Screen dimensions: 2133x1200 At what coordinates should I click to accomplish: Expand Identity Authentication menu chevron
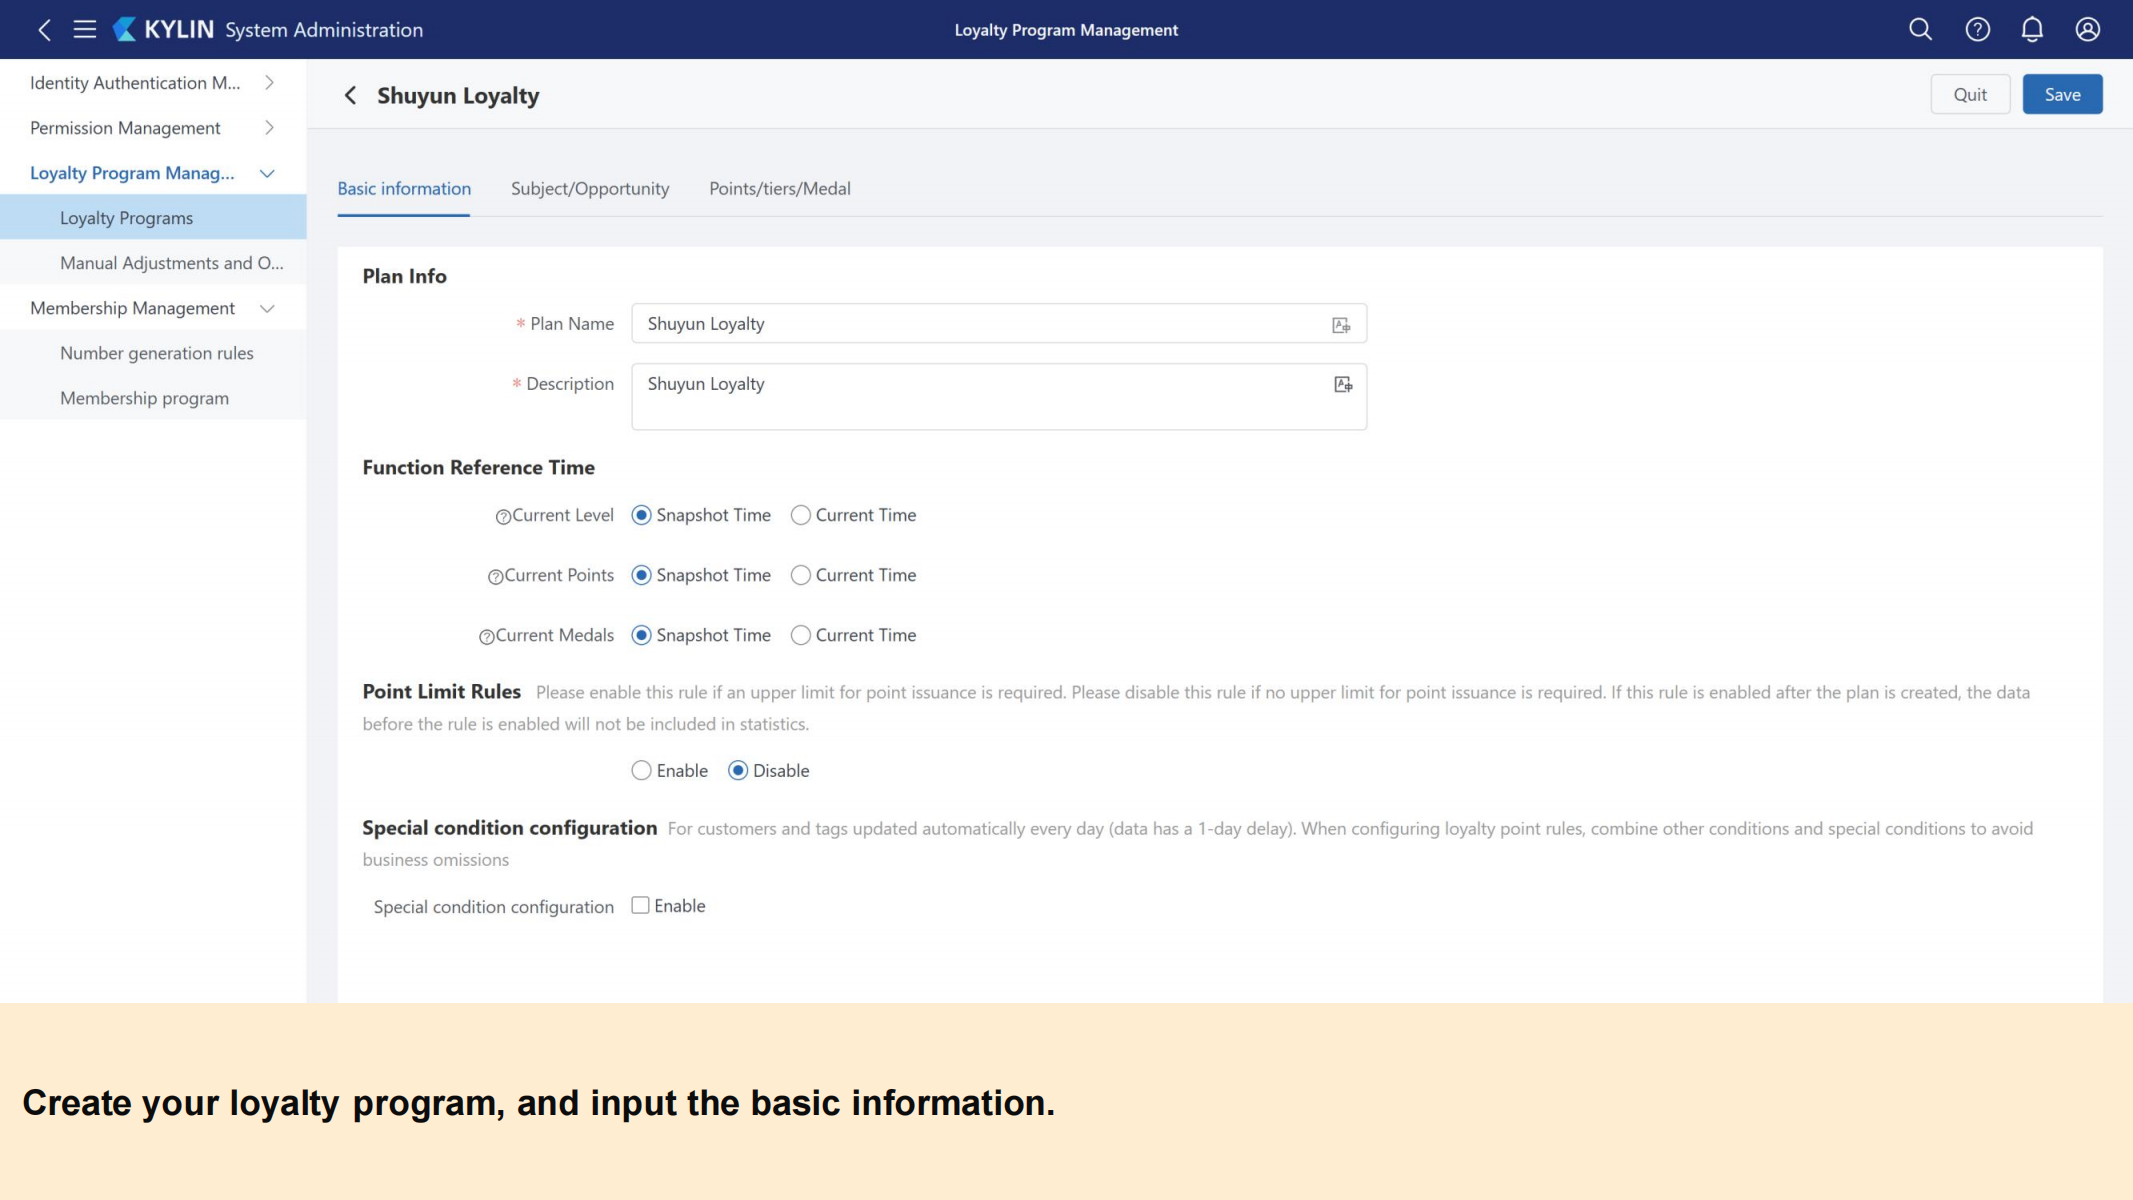pos(269,83)
